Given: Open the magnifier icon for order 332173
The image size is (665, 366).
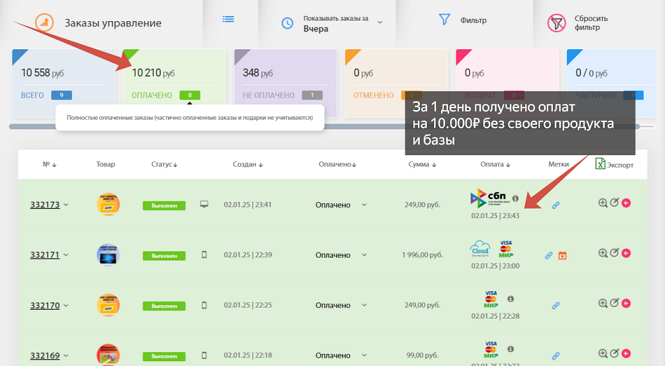Looking at the screenshot, I should [603, 203].
